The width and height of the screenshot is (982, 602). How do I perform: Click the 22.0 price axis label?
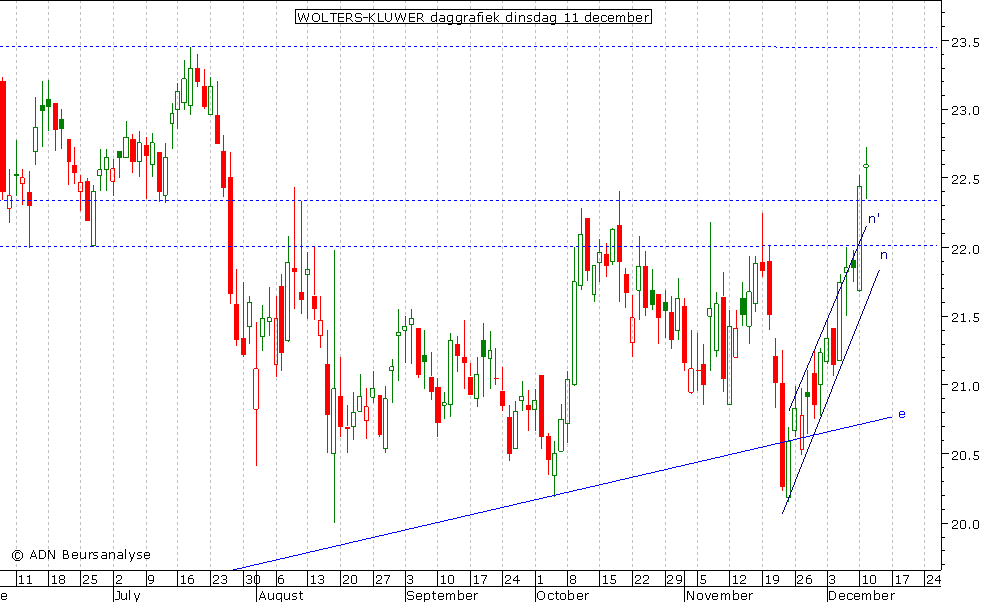pyautogui.click(x=965, y=249)
